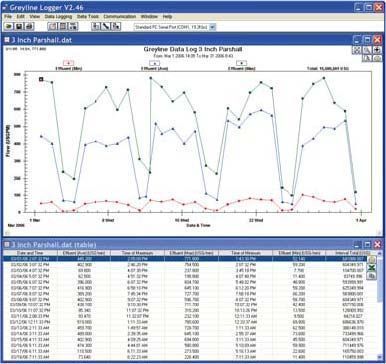The image size is (386, 364).
Task: Open file using toolbar folder icon
Action: 9,27
